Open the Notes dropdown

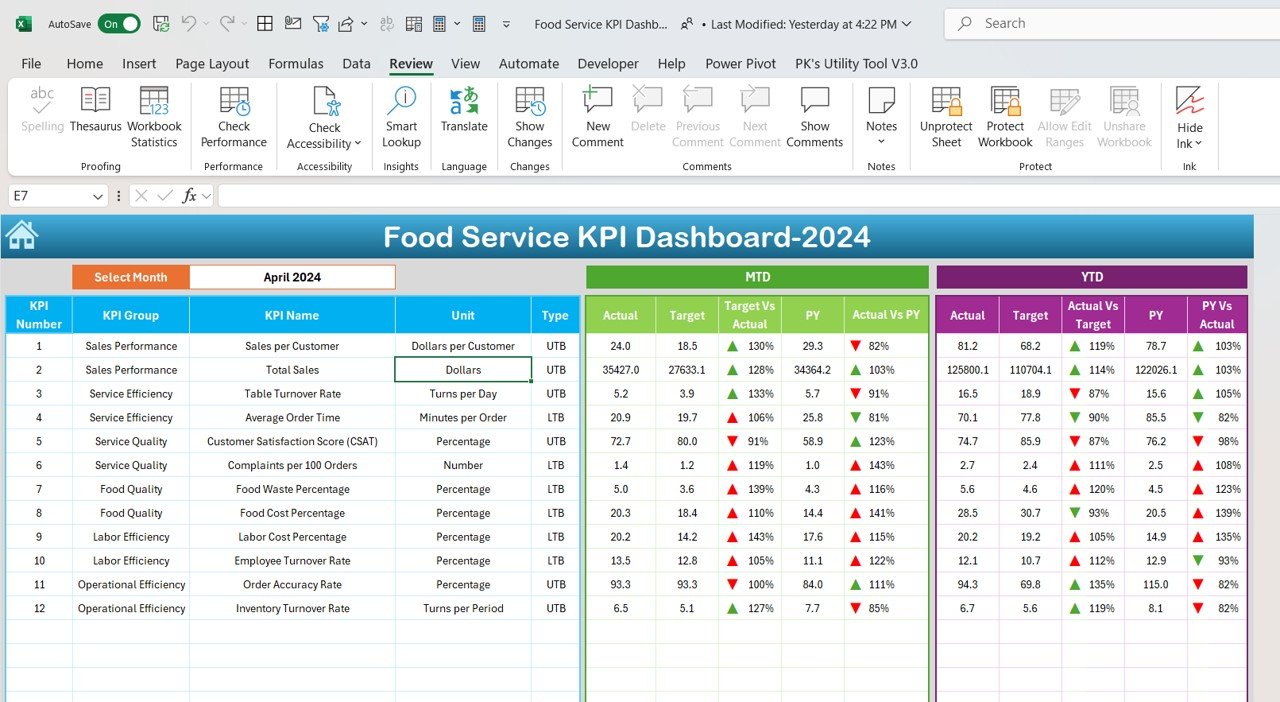click(881, 142)
